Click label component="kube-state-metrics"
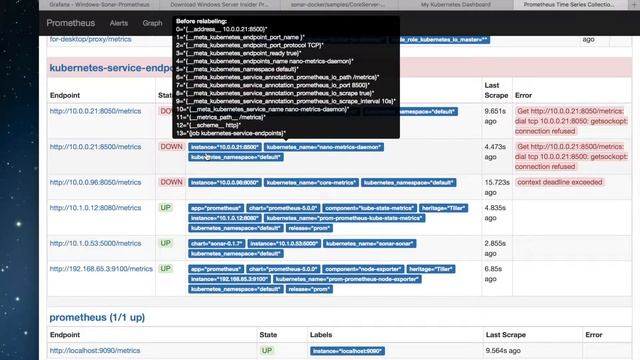This screenshot has height=360, width=640. [370, 208]
